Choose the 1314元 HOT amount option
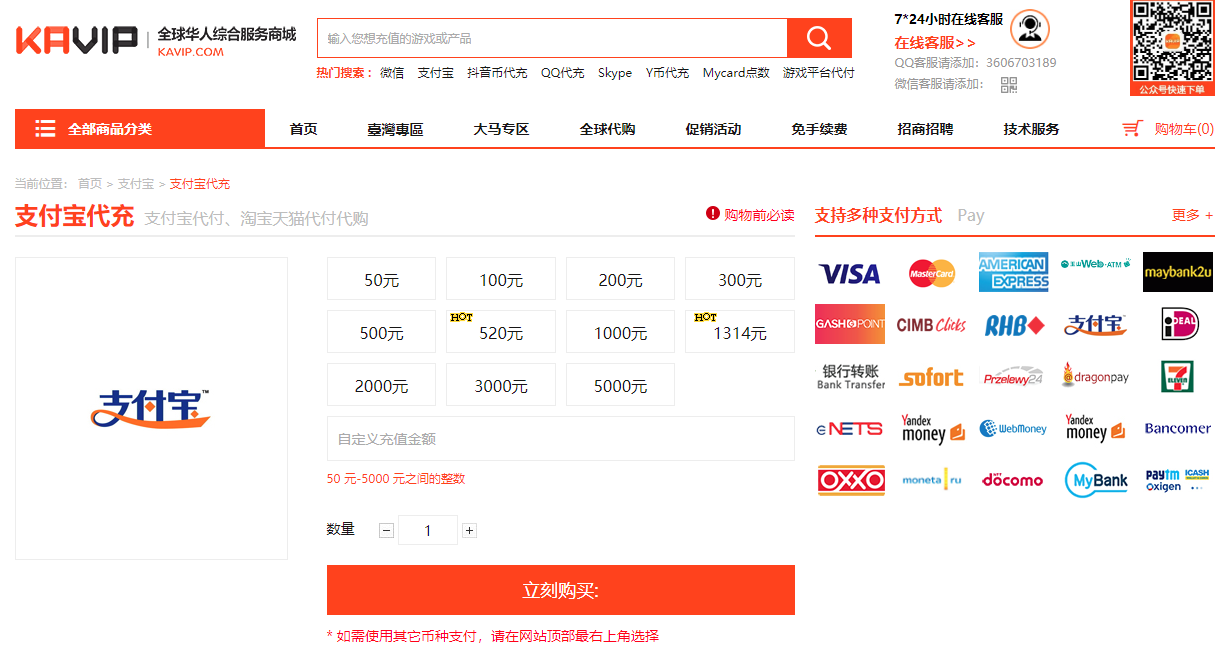The image size is (1230, 648). coord(740,332)
